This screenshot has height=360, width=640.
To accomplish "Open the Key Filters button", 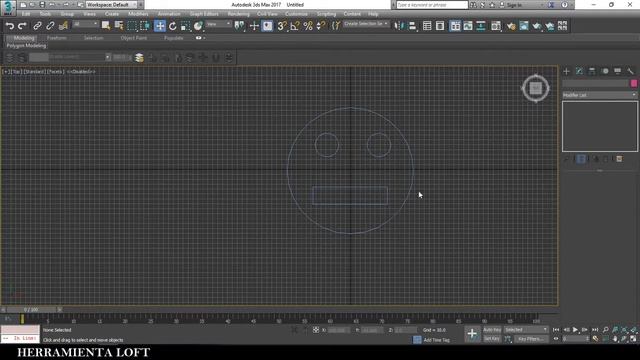I will [x=531, y=339].
